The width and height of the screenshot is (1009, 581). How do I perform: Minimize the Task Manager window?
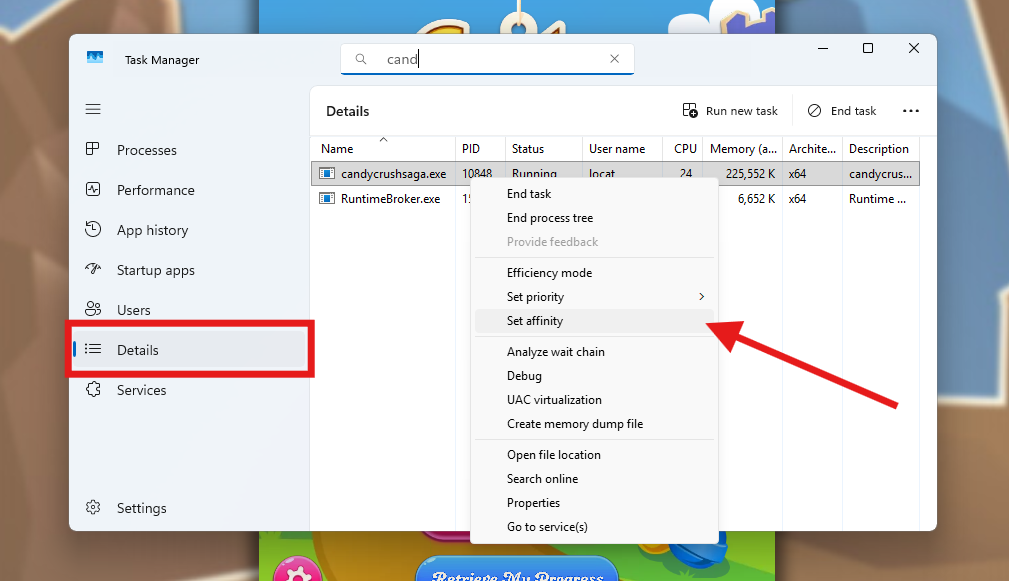click(x=822, y=48)
